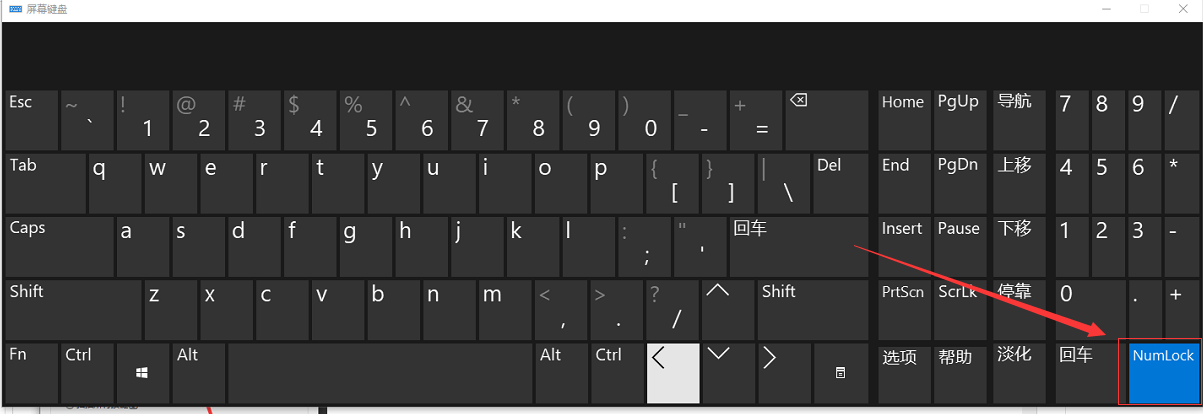
Task: Click the highlighted left arrow key
Action: 672,372
